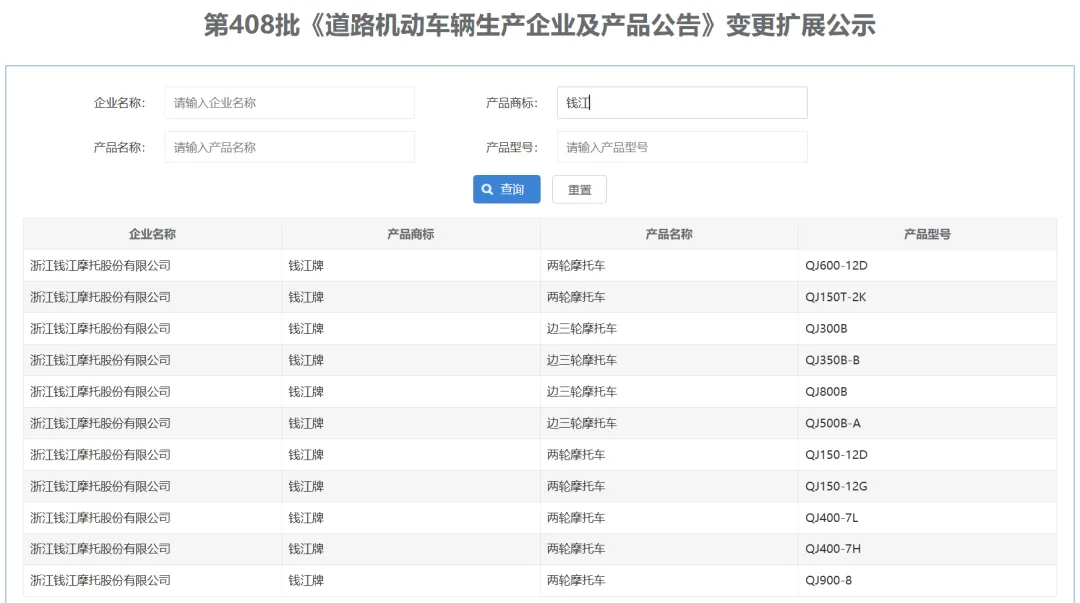Screen dimensions: 1080x603
Task: Click 钱江牌 in the QJ150T-2K row
Action: tap(306, 297)
